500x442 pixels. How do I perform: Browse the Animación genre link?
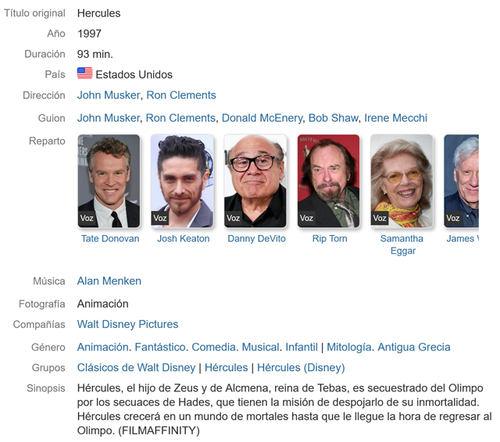coord(103,347)
